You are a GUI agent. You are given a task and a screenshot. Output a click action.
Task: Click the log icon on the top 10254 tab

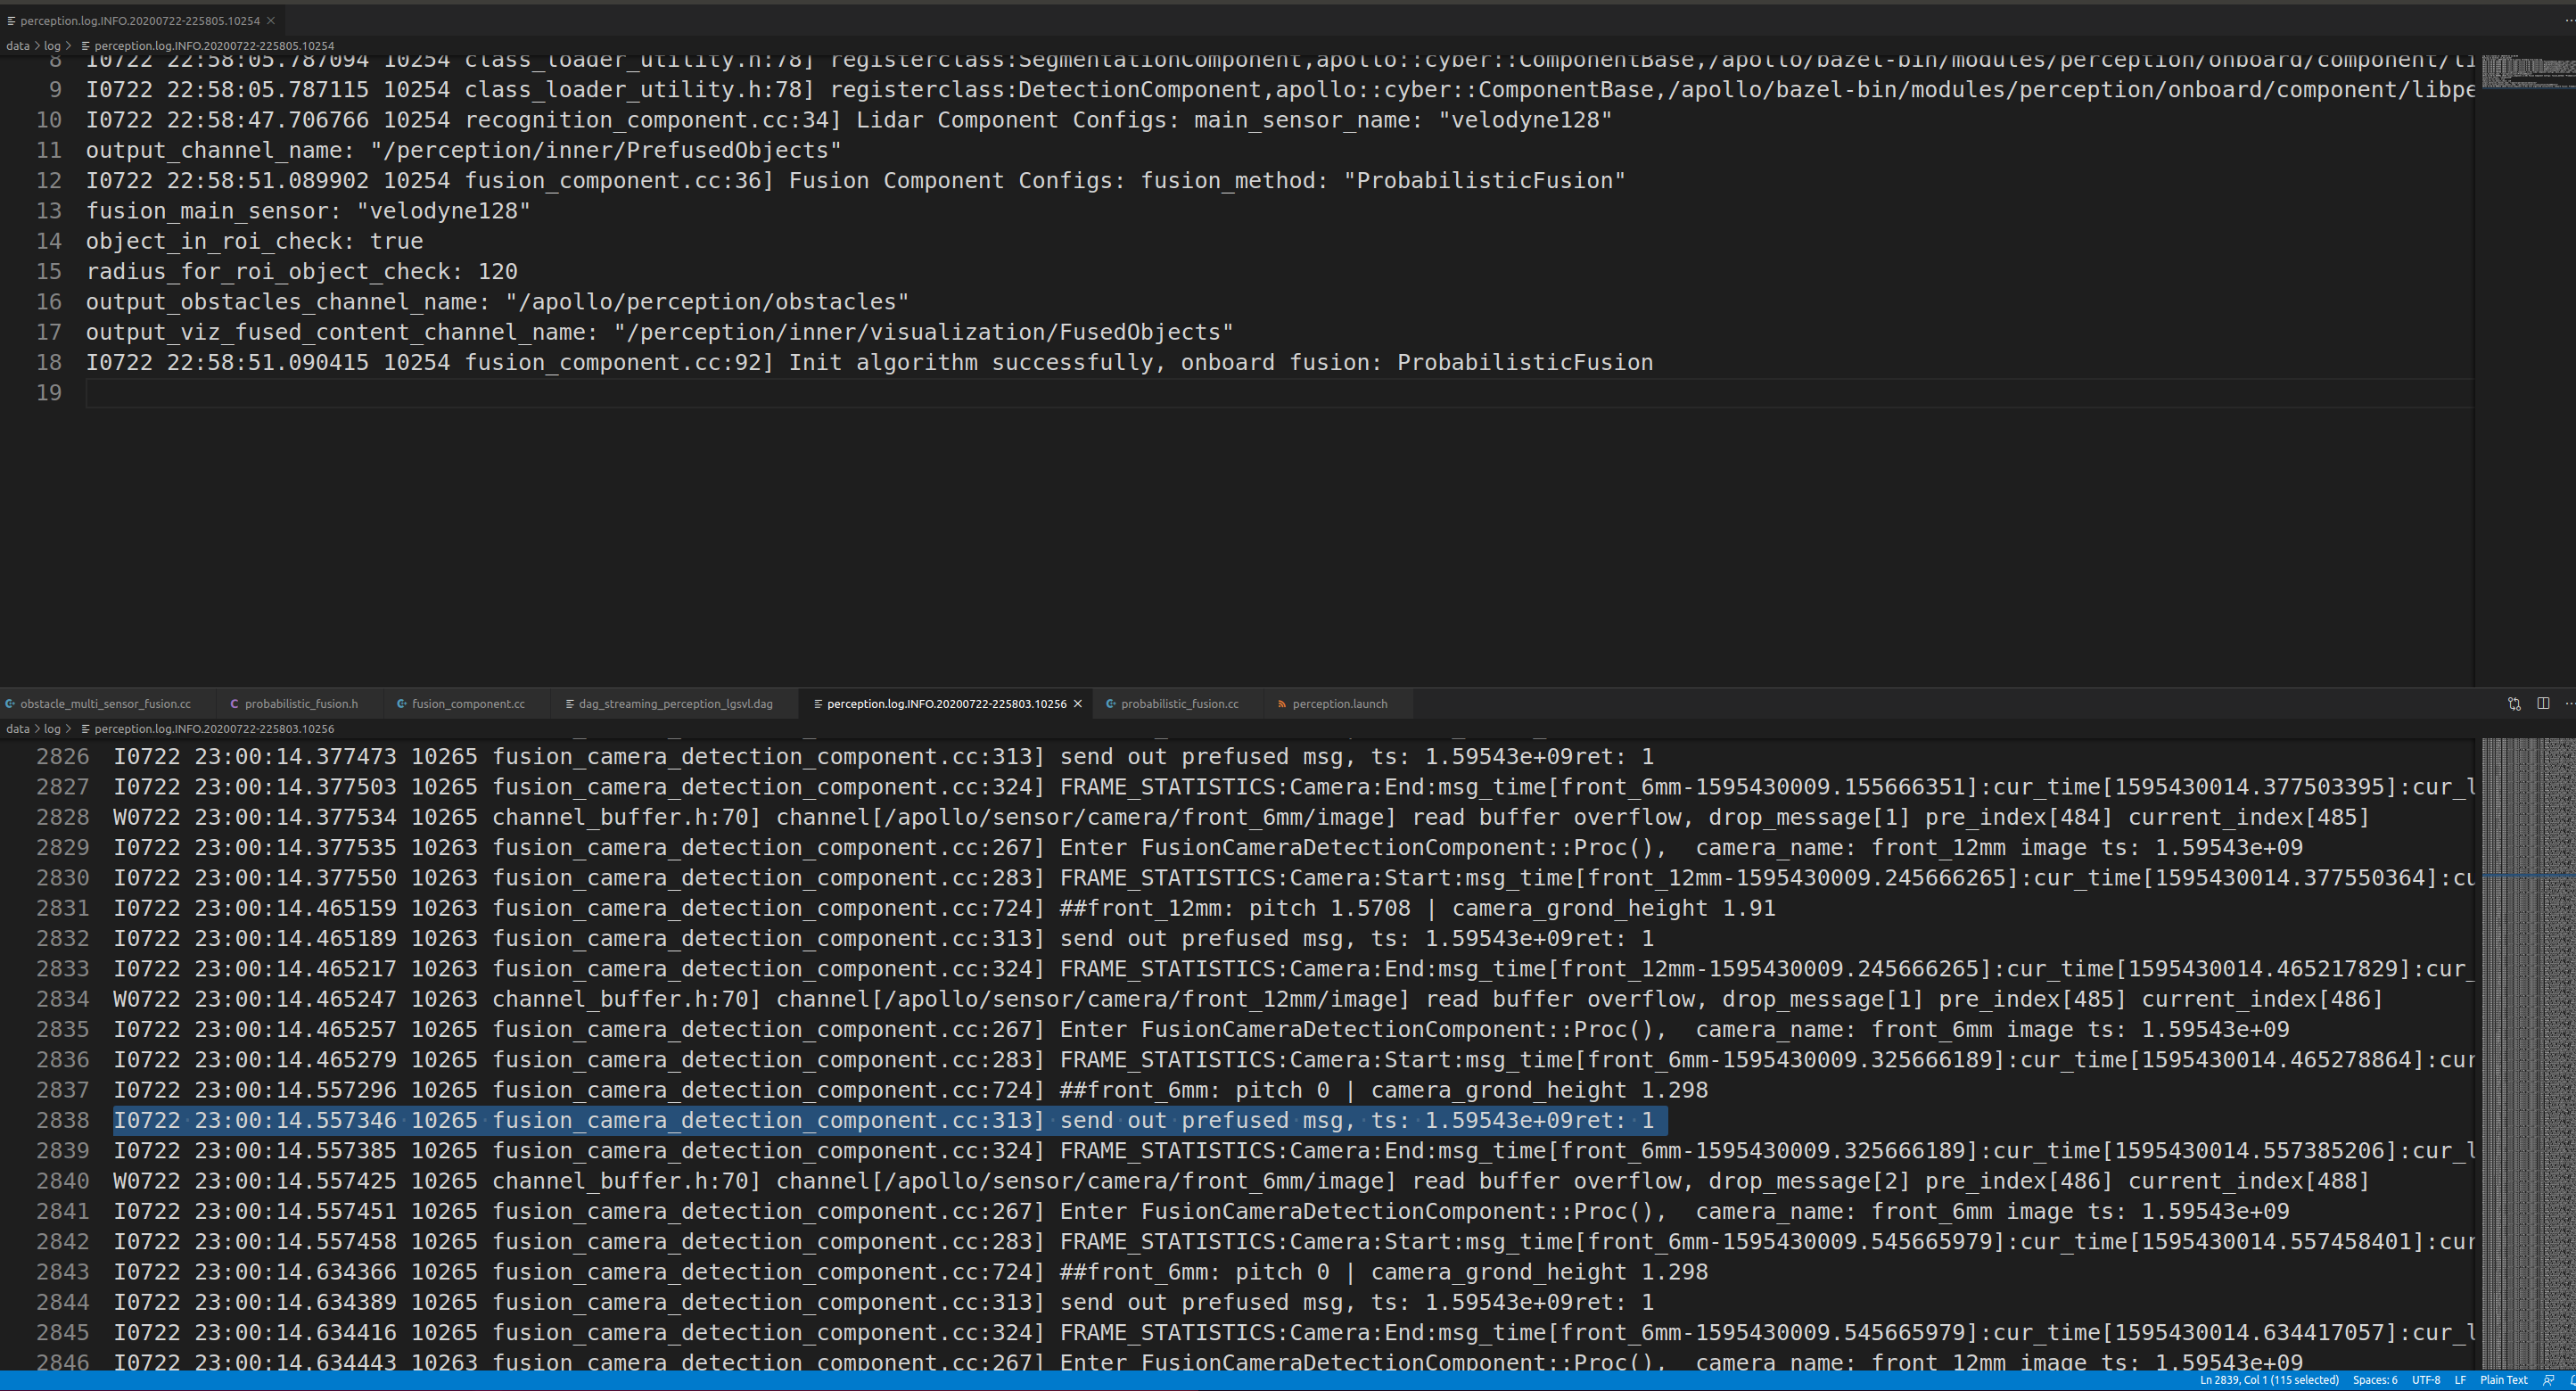12,20
